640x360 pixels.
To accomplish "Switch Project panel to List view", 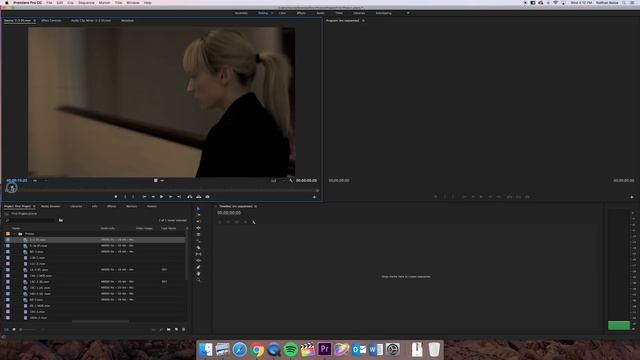I will pos(6,329).
